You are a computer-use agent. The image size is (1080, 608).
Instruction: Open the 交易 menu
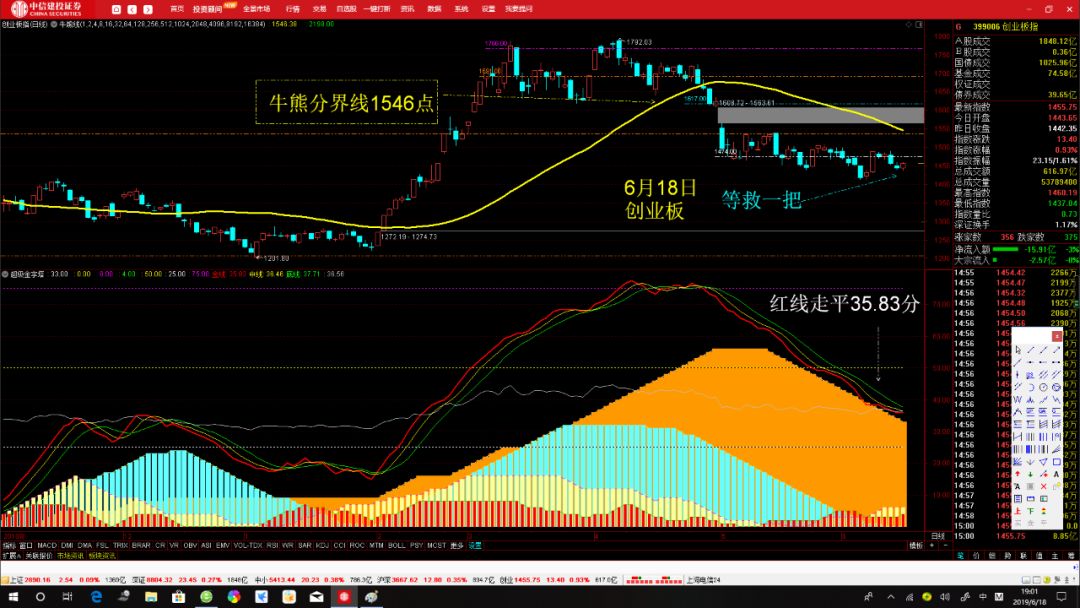click(x=319, y=8)
